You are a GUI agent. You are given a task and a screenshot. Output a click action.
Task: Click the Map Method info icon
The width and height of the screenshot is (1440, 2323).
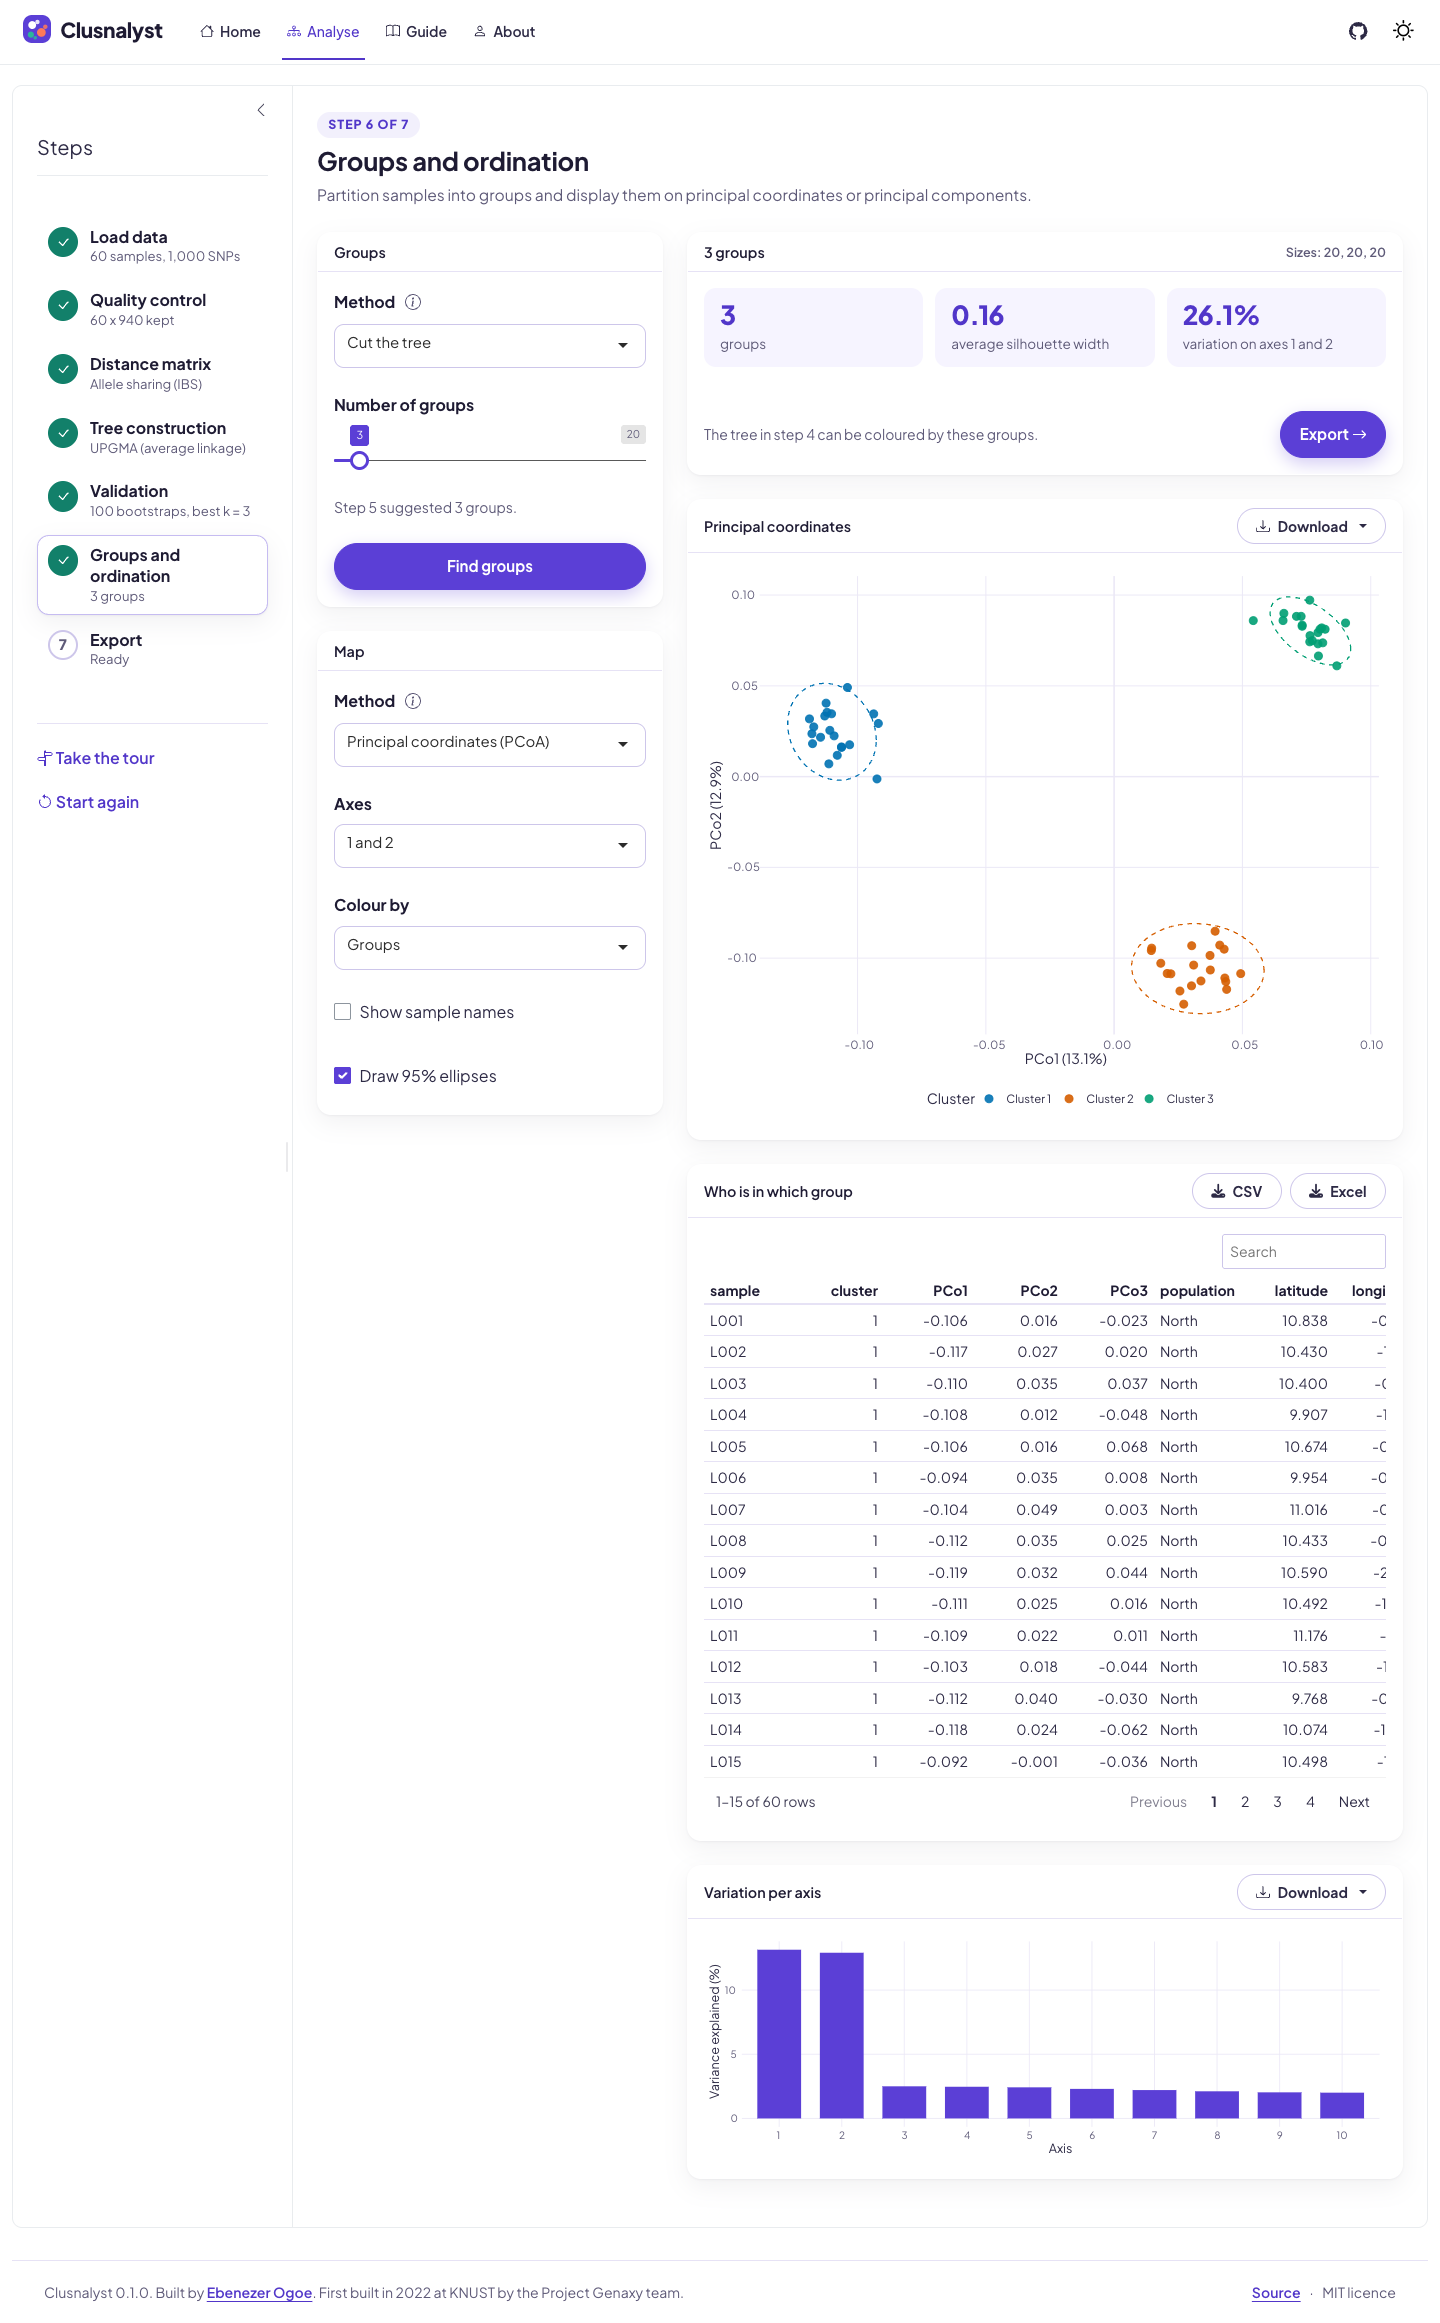point(413,701)
